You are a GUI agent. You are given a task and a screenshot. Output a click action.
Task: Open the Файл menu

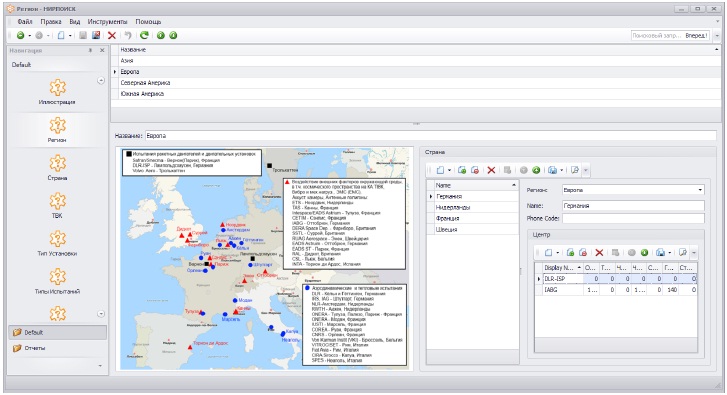pyautogui.click(x=25, y=22)
